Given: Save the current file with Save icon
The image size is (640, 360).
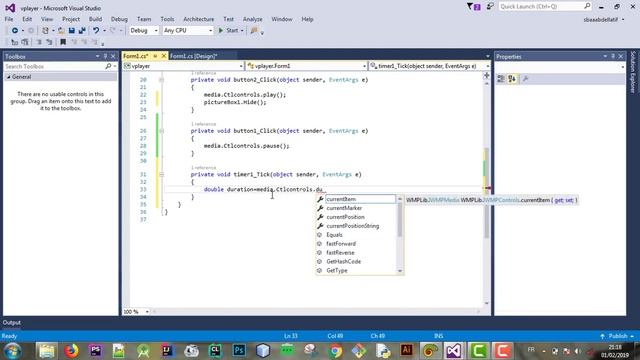Looking at the screenshot, I should point(71,31).
